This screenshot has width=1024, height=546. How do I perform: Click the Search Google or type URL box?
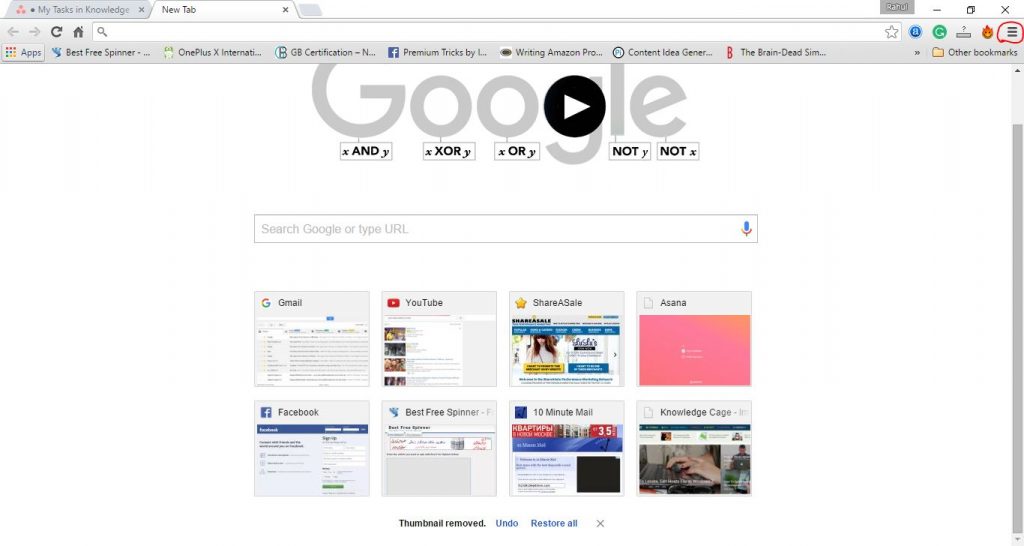505,229
